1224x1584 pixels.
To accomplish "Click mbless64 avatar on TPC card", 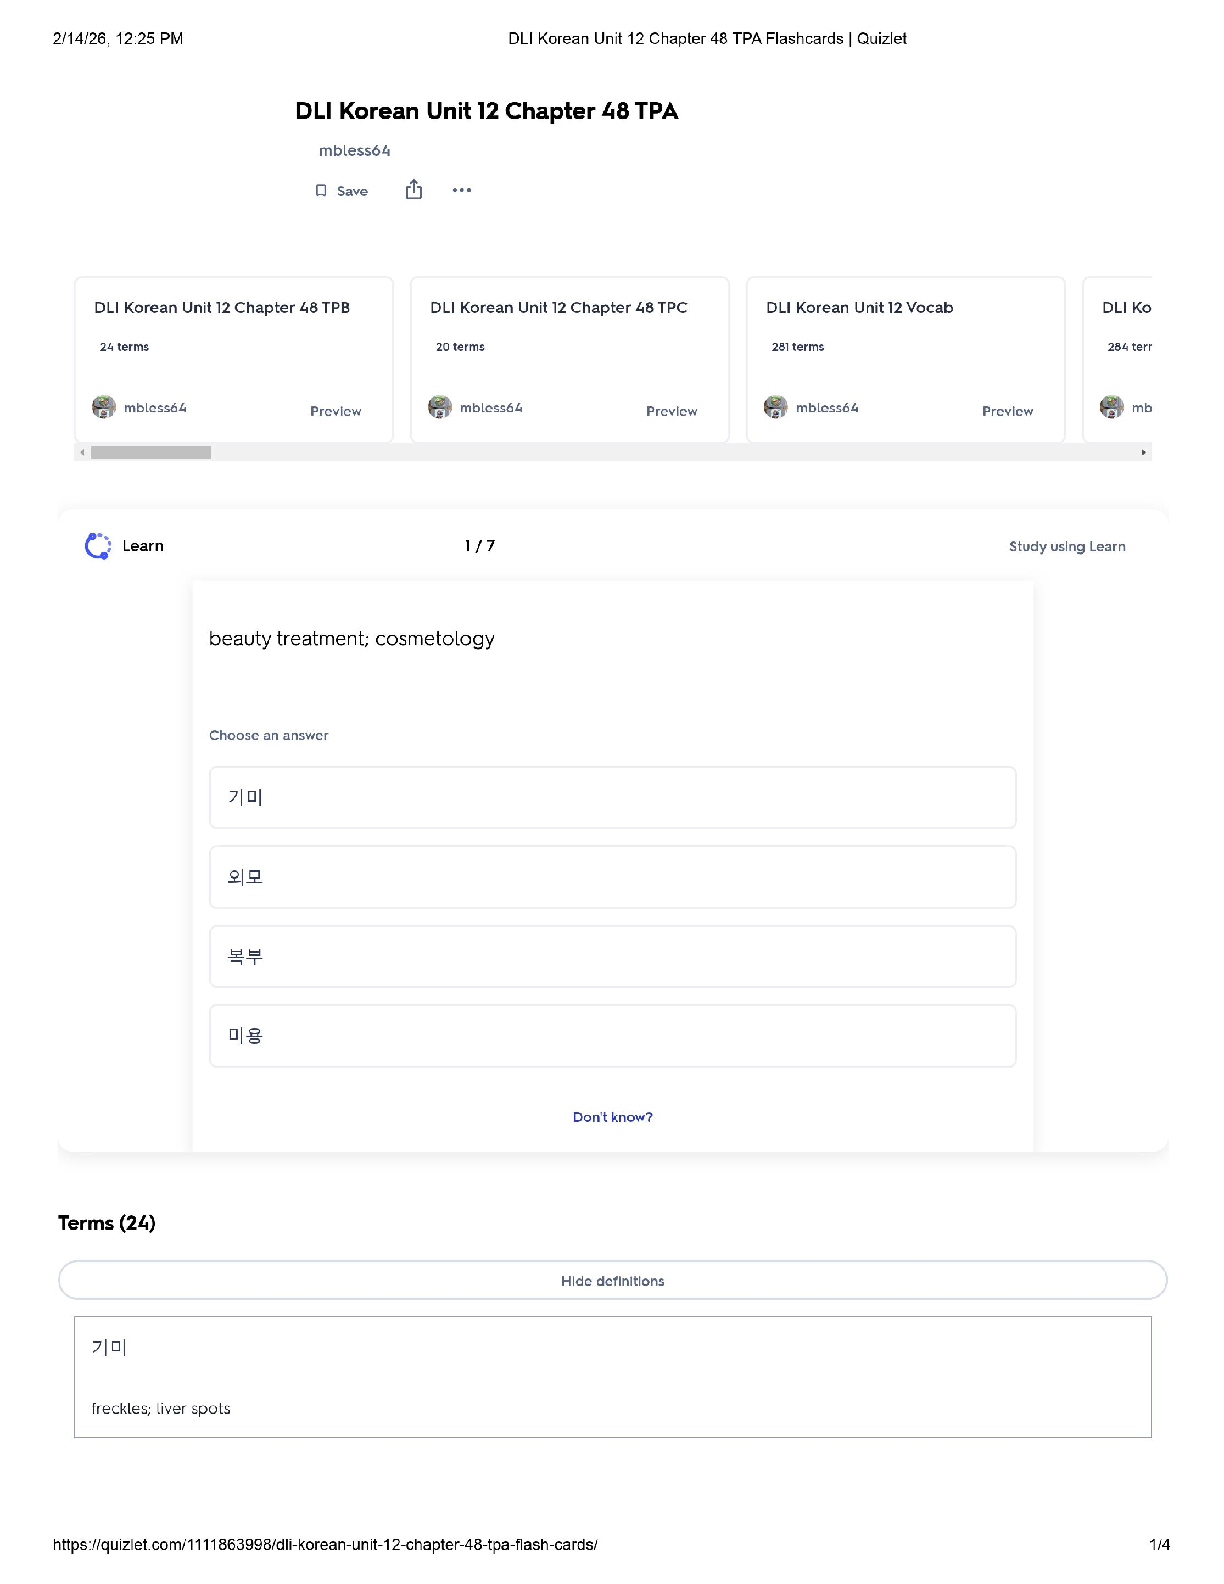I will [440, 408].
